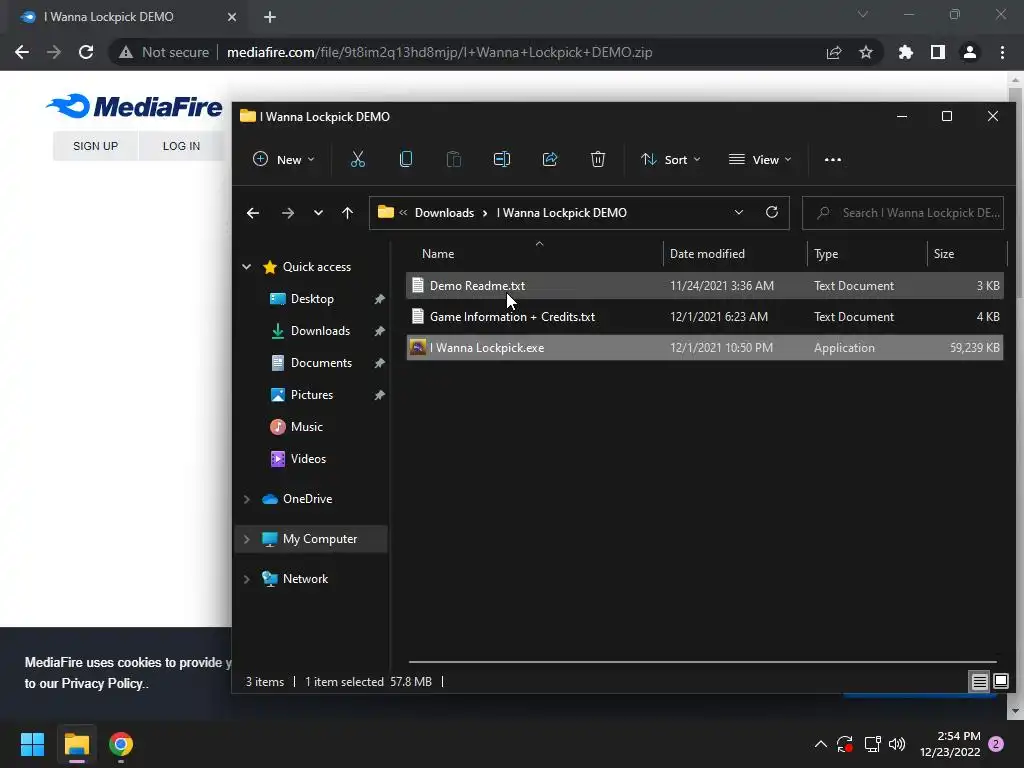Open Chrome Extensions puzzle icon
The image size is (1024, 768).
pyautogui.click(x=906, y=52)
